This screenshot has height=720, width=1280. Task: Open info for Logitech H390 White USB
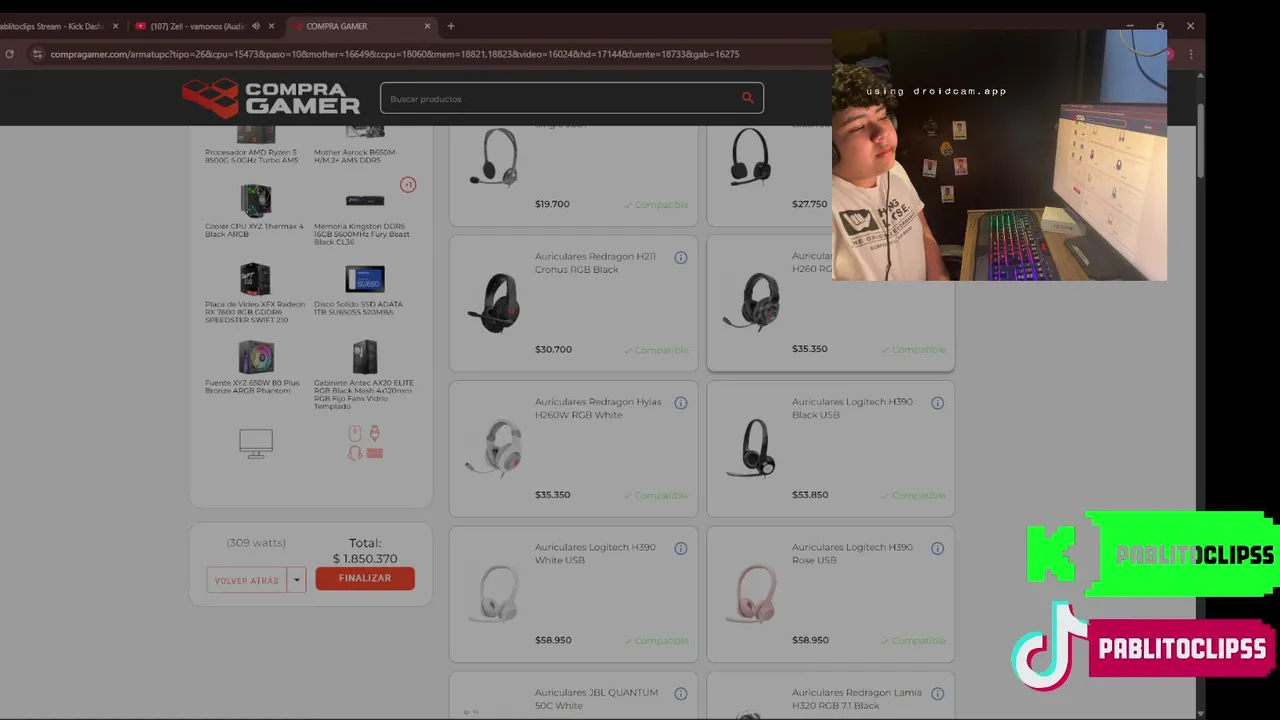681,548
